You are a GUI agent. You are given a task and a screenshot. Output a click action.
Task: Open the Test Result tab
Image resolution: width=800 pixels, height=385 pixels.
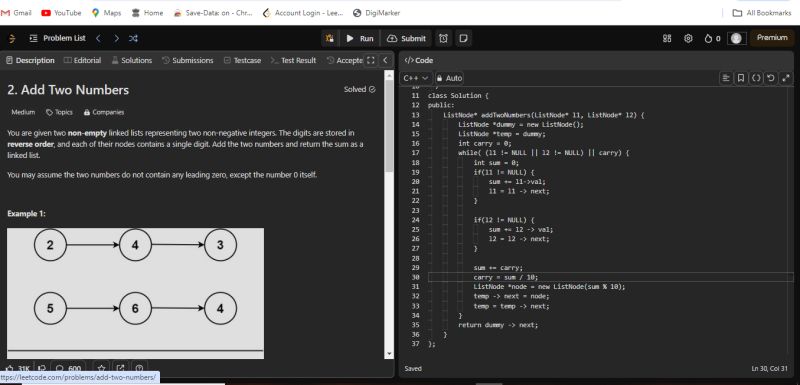293,60
